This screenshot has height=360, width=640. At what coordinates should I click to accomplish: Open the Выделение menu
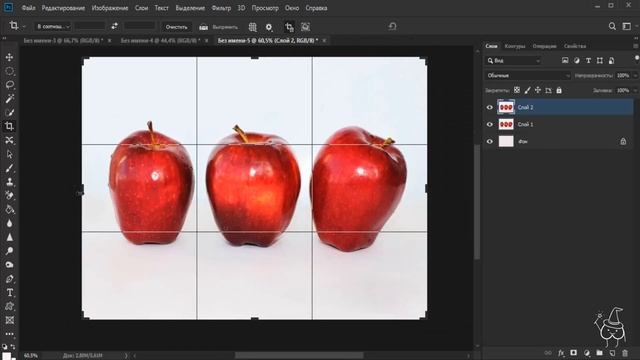(190, 8)
